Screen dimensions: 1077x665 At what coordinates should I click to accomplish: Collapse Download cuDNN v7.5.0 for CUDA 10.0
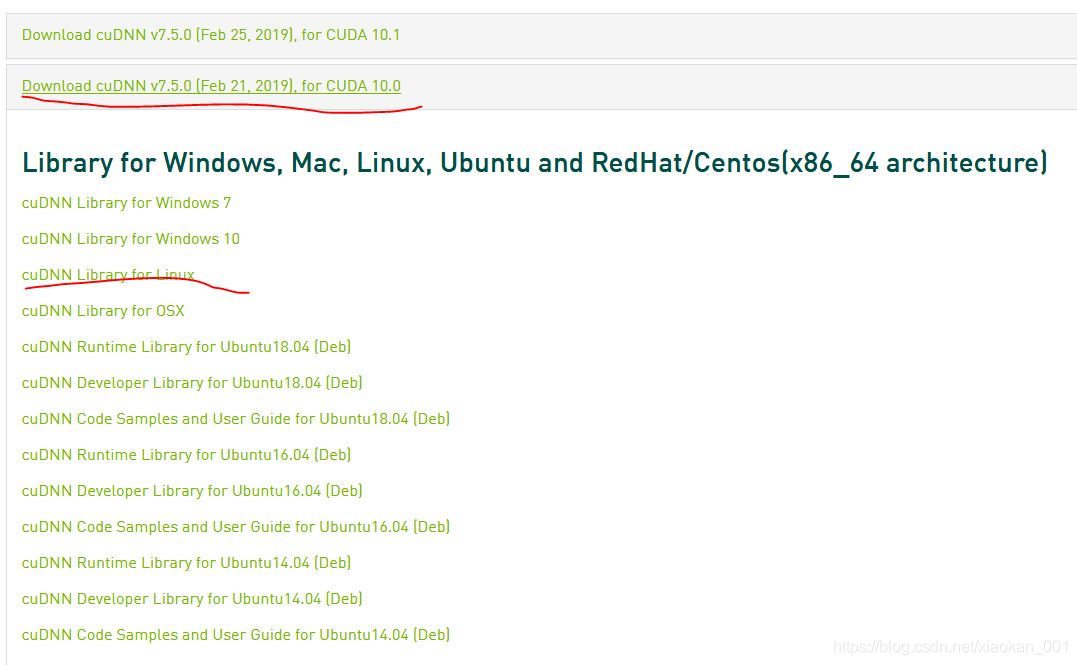tap(212, 86)
